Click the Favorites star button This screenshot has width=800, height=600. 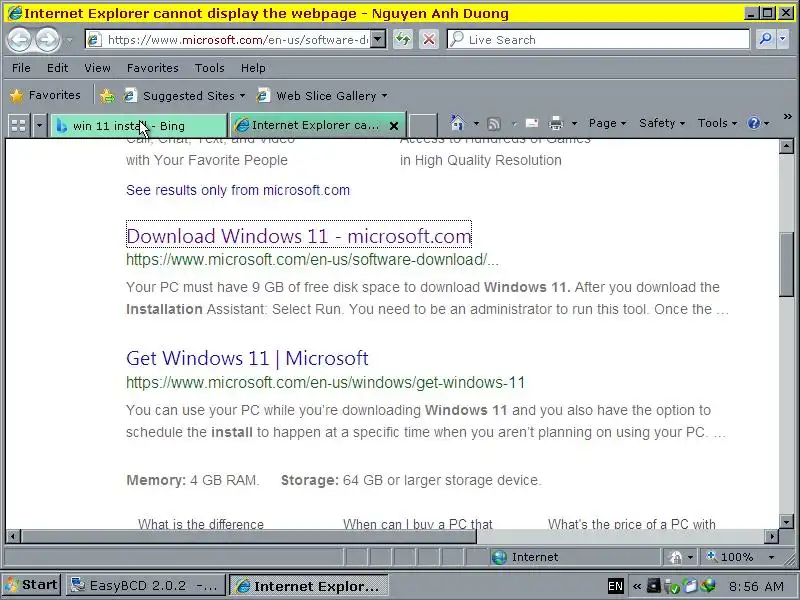45,95
